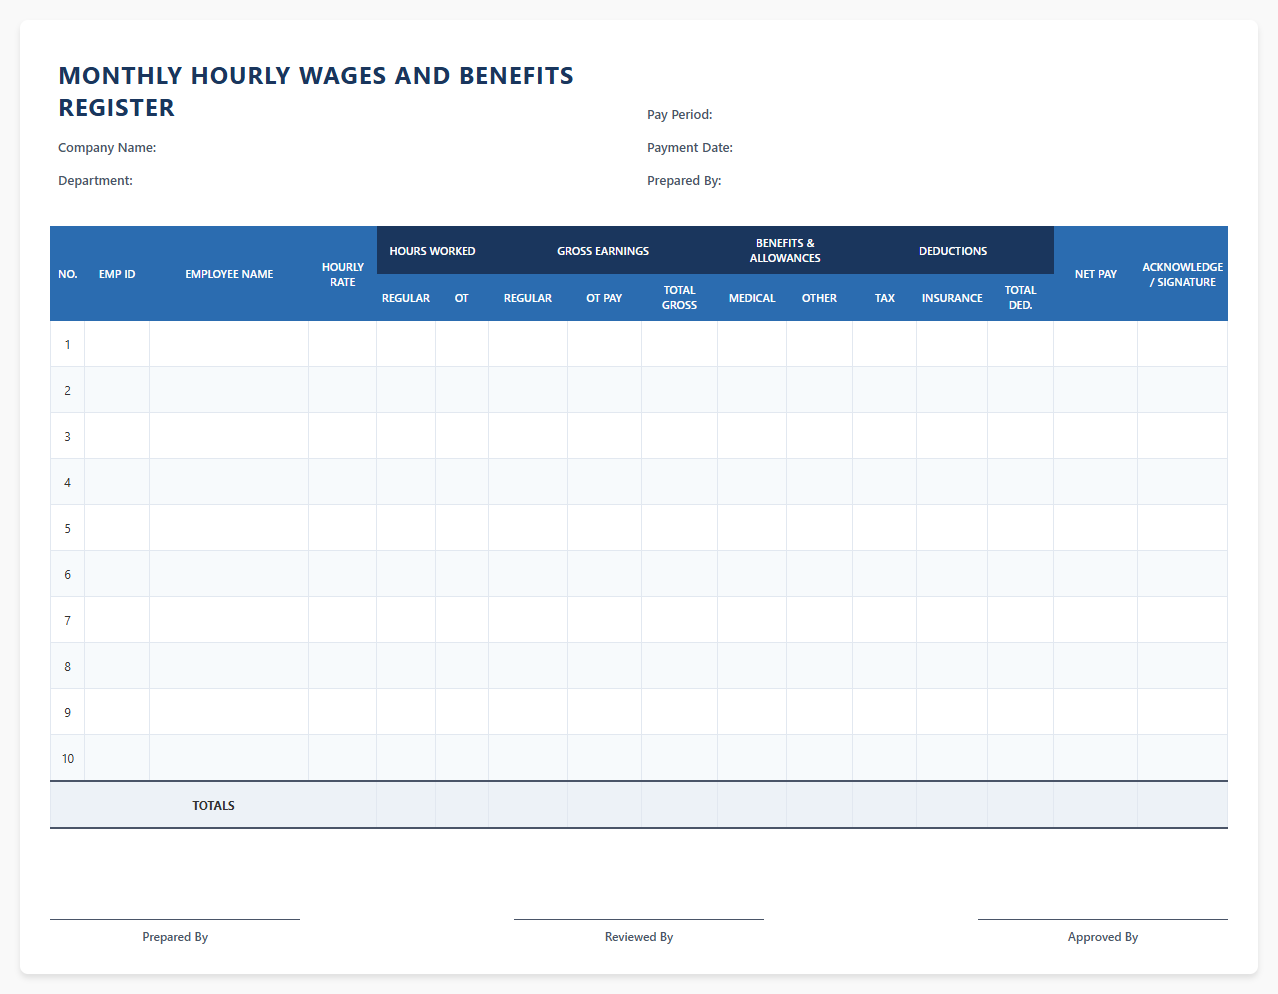Click the OTHER sub-header
The width and height of the screenshot is (1278, 994).
tap(819, 298)
